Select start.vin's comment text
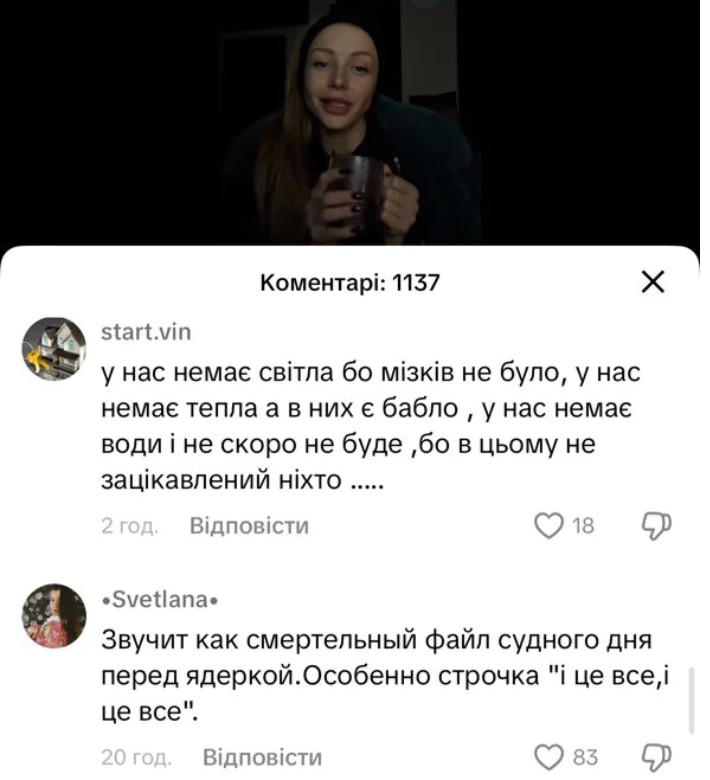The height and width of the screenshot is (780, 710). coord(370,426)
